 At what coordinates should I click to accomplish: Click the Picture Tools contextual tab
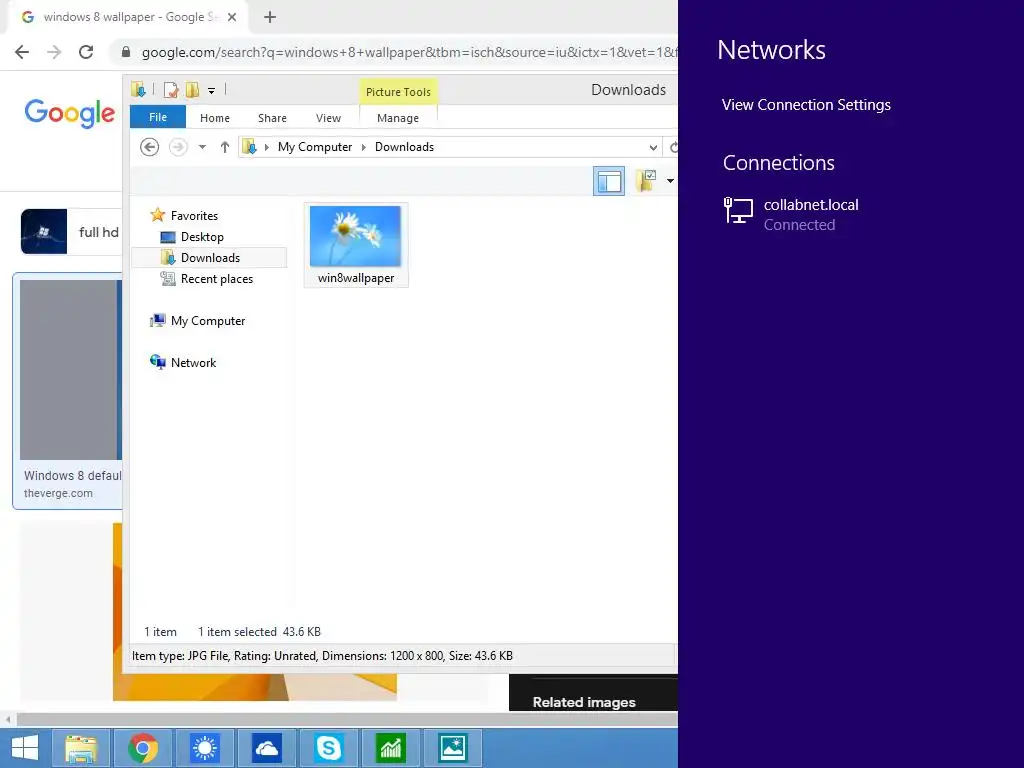pyautogui.click(x=398, y=92)
